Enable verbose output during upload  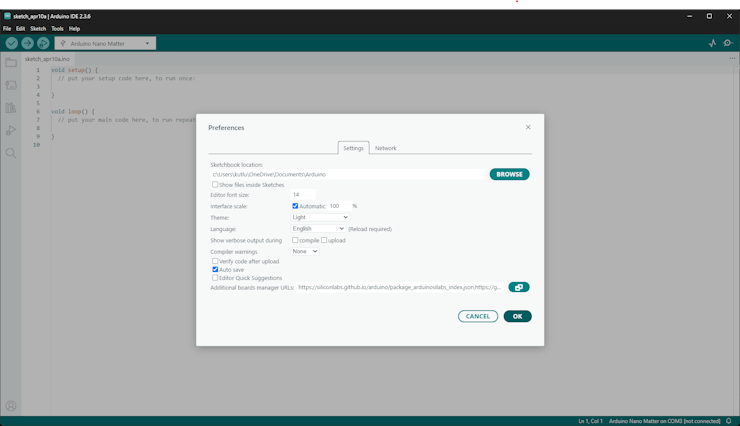tap(324, 240)
